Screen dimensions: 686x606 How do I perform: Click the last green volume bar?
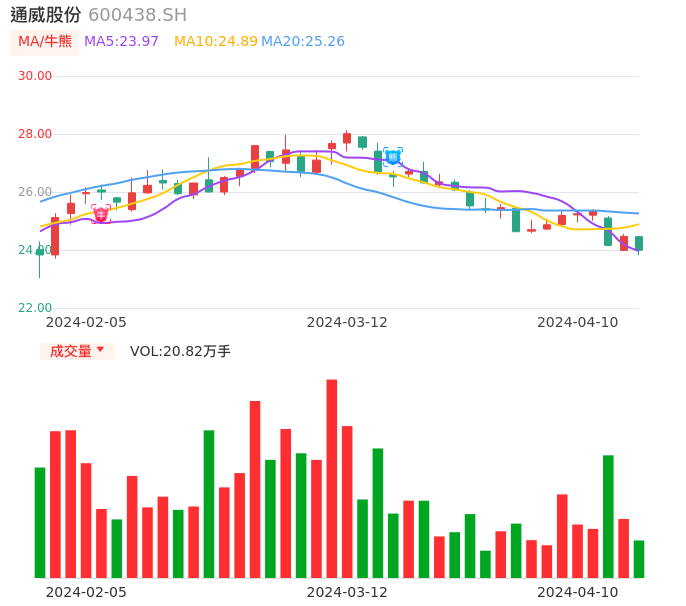point(639,559)
